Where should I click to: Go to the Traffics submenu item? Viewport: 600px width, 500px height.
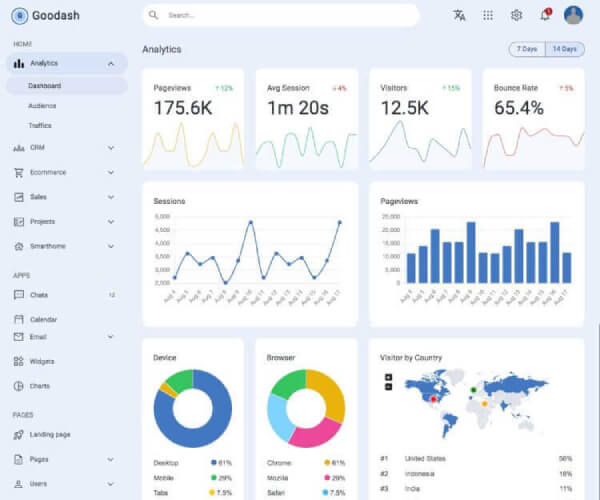[40, 126]
